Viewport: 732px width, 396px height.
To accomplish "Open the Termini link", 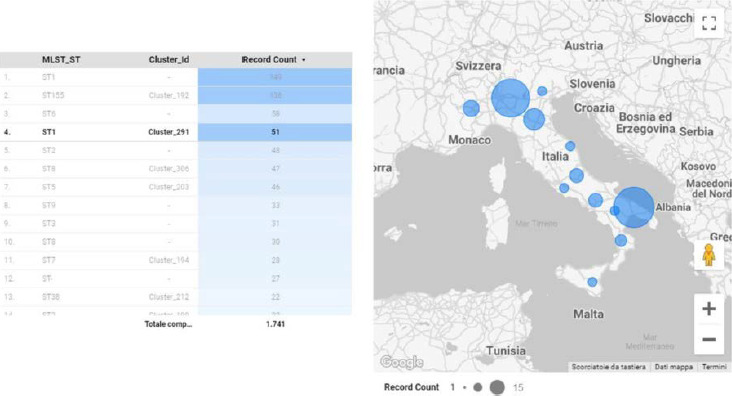I will tap(714, 367).
